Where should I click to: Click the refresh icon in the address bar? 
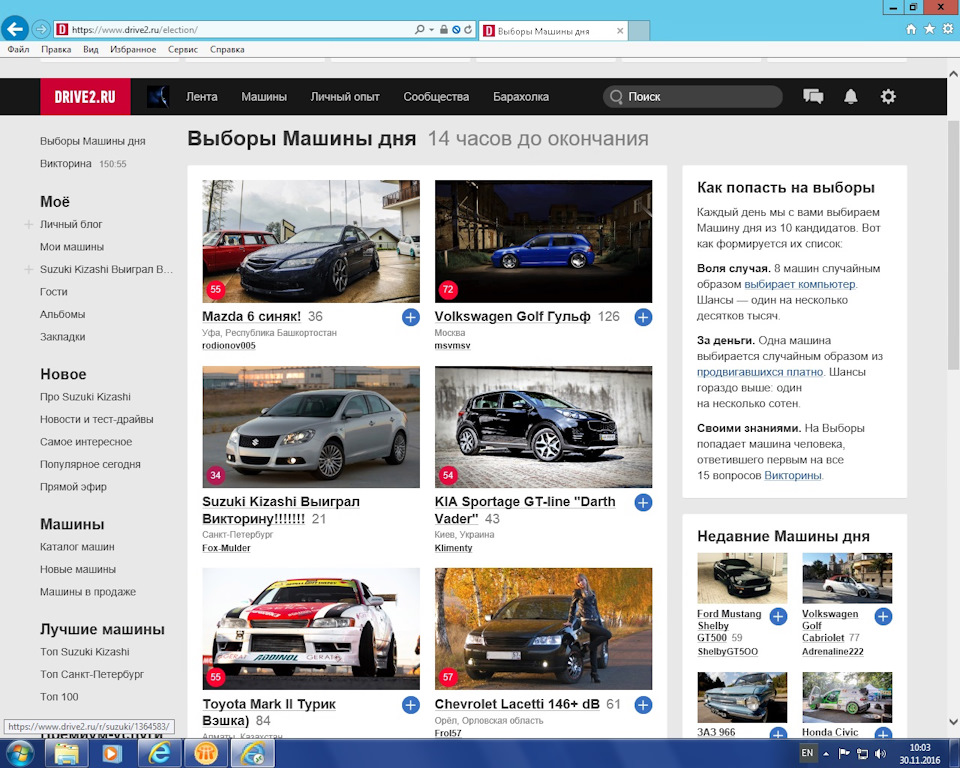[468, 29]
